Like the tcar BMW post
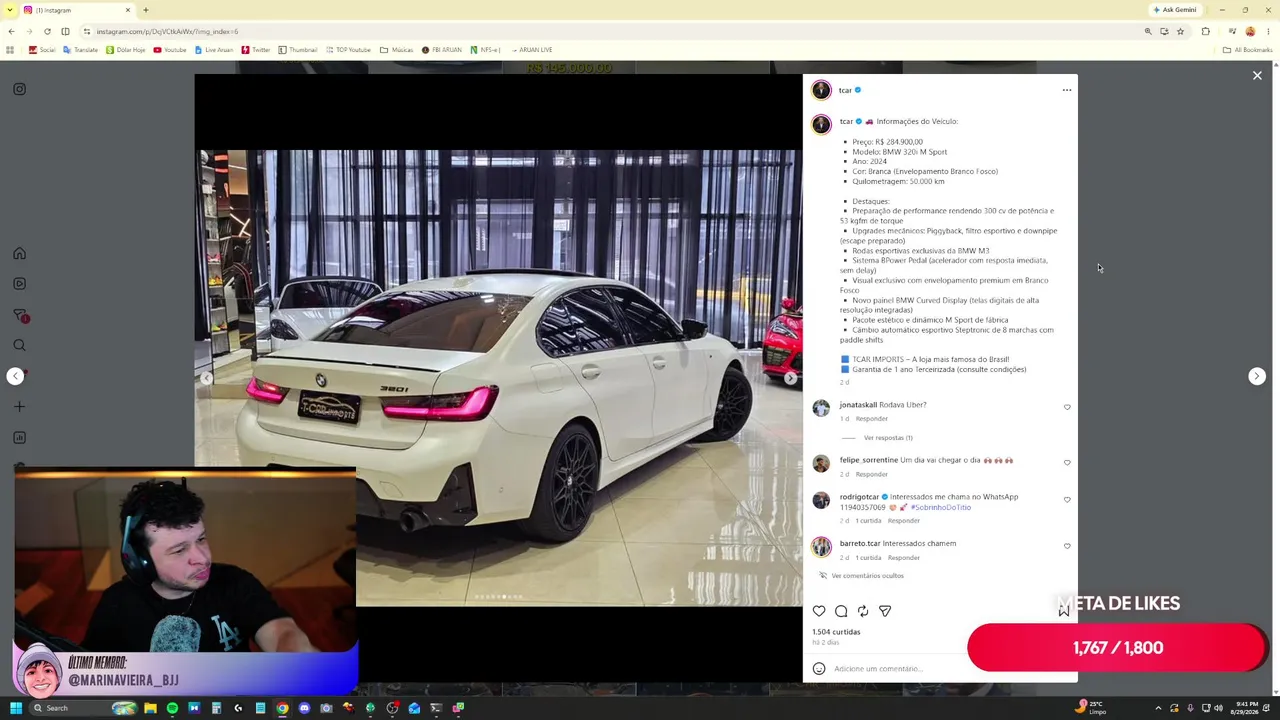1280x720 pixels. (819, 611)
